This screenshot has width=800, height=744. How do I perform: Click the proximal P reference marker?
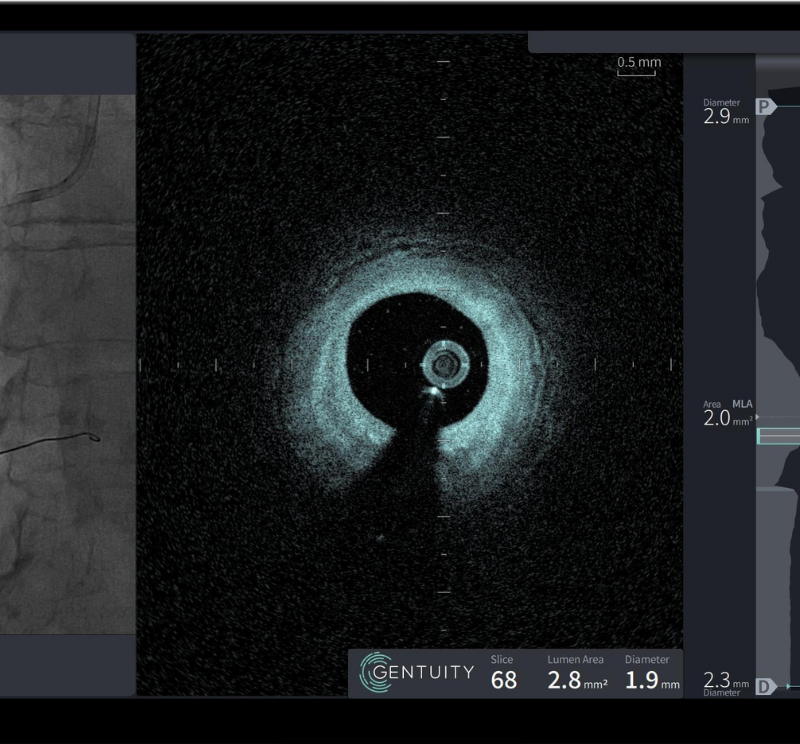[766, 106]
